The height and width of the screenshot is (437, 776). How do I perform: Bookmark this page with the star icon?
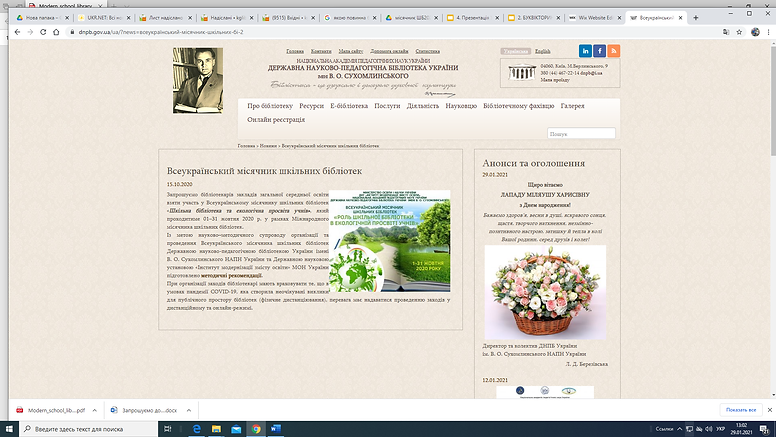(x=739, y=32)
